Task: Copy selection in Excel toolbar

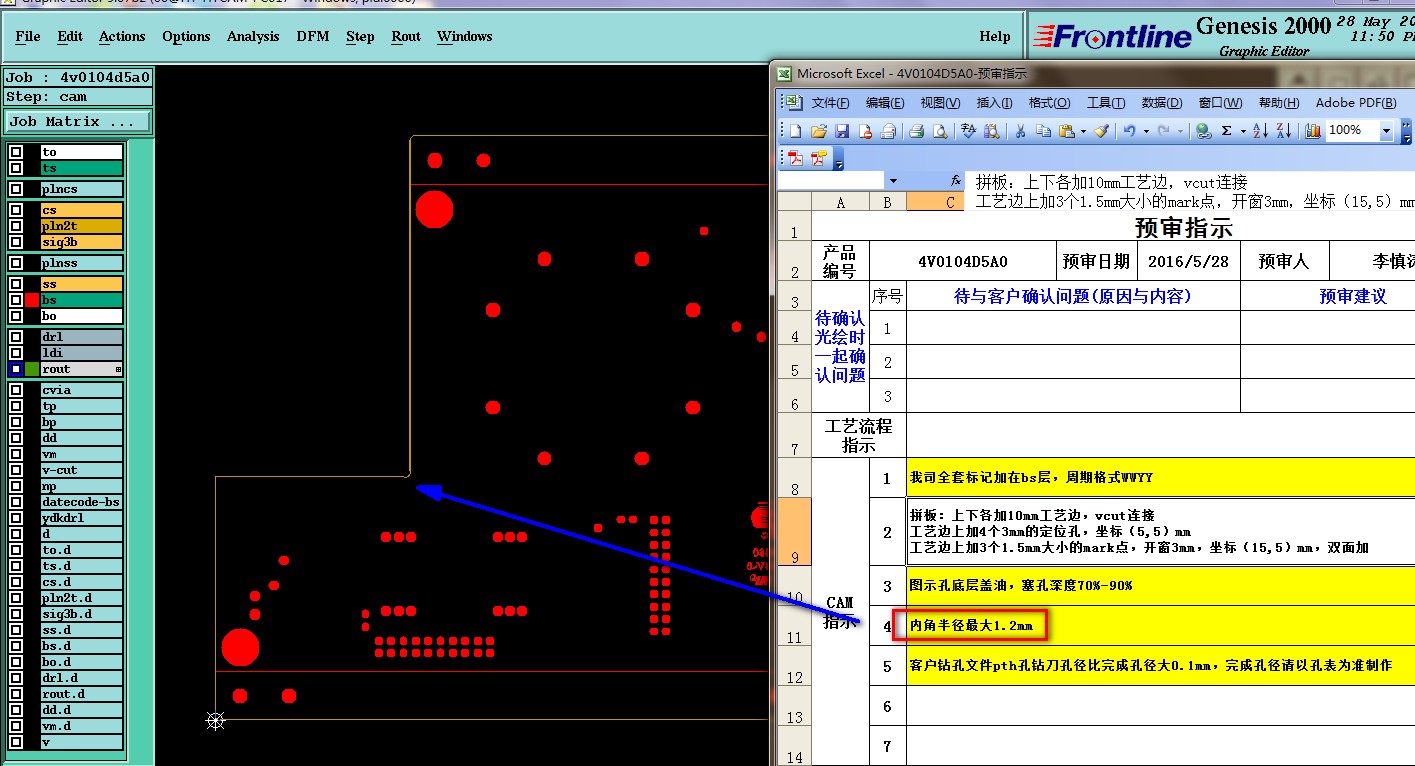Action: (1043, 131)
